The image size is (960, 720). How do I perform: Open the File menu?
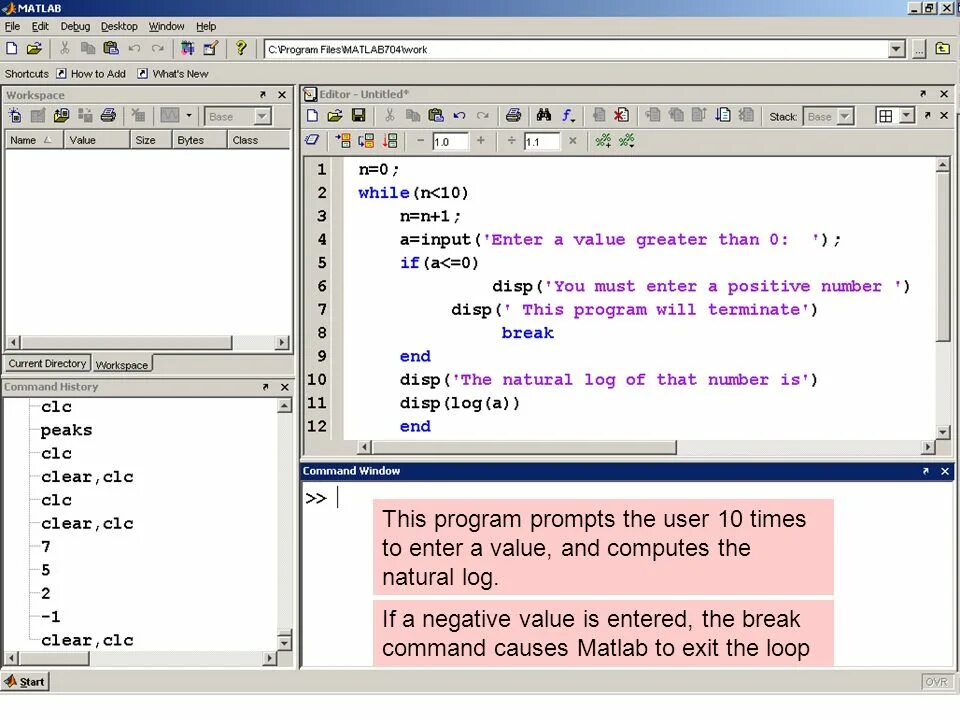click(x=12, y=26)
